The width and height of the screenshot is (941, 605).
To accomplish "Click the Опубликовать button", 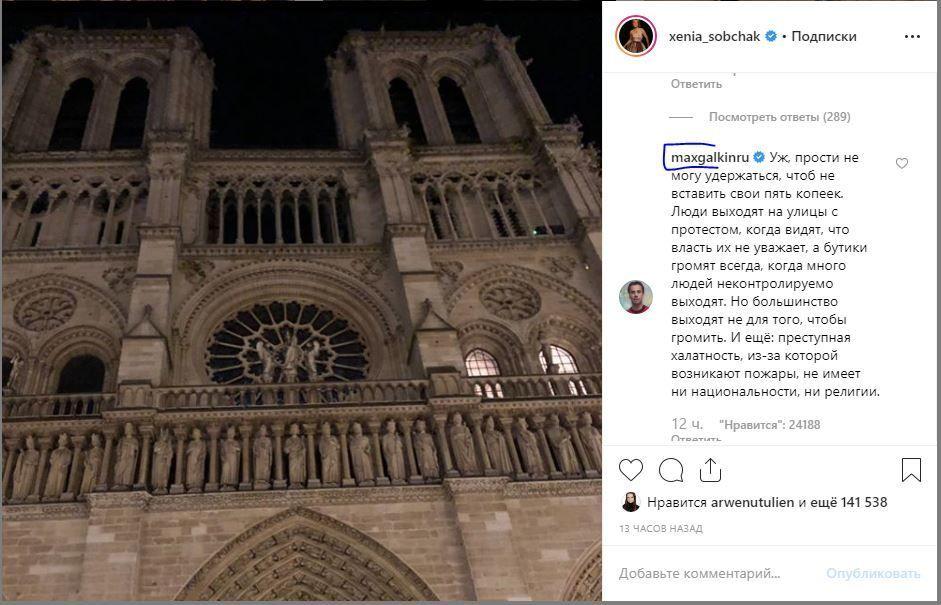I will pyautogui.click(x=873, y=574).
